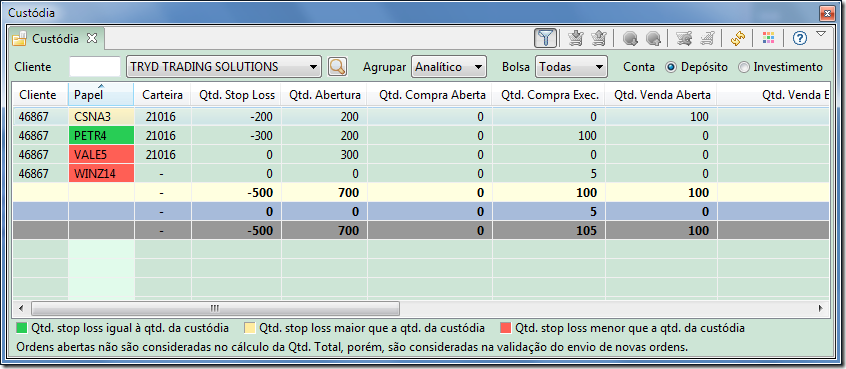Click the cart with down arrow icon
846x369 pixels.
pos(577,38)
